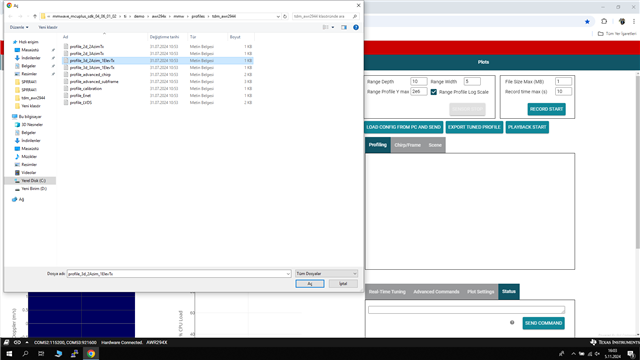Select file profile_LVDS
The width and height of the screenshot is (640, 360).
tap(80, 102)
